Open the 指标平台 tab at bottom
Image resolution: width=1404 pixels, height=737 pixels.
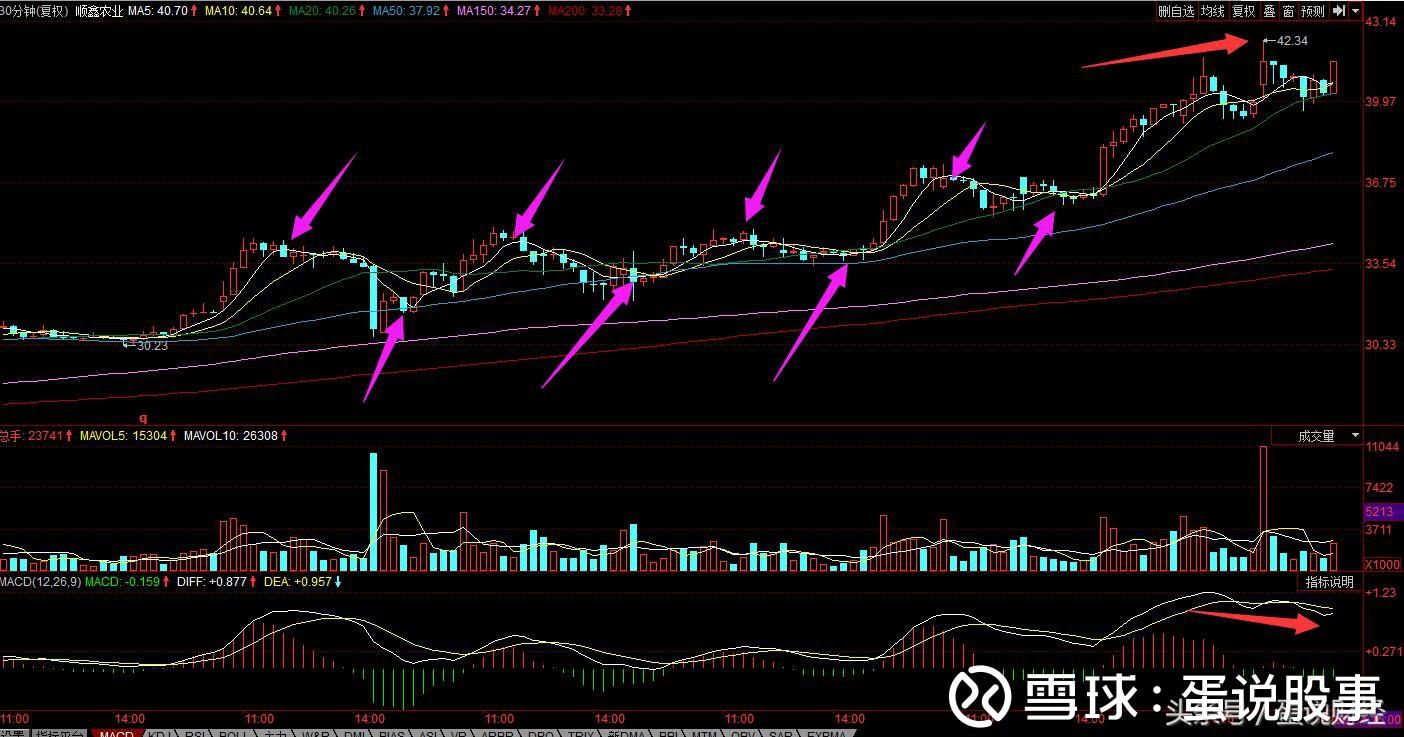(60, 732)
